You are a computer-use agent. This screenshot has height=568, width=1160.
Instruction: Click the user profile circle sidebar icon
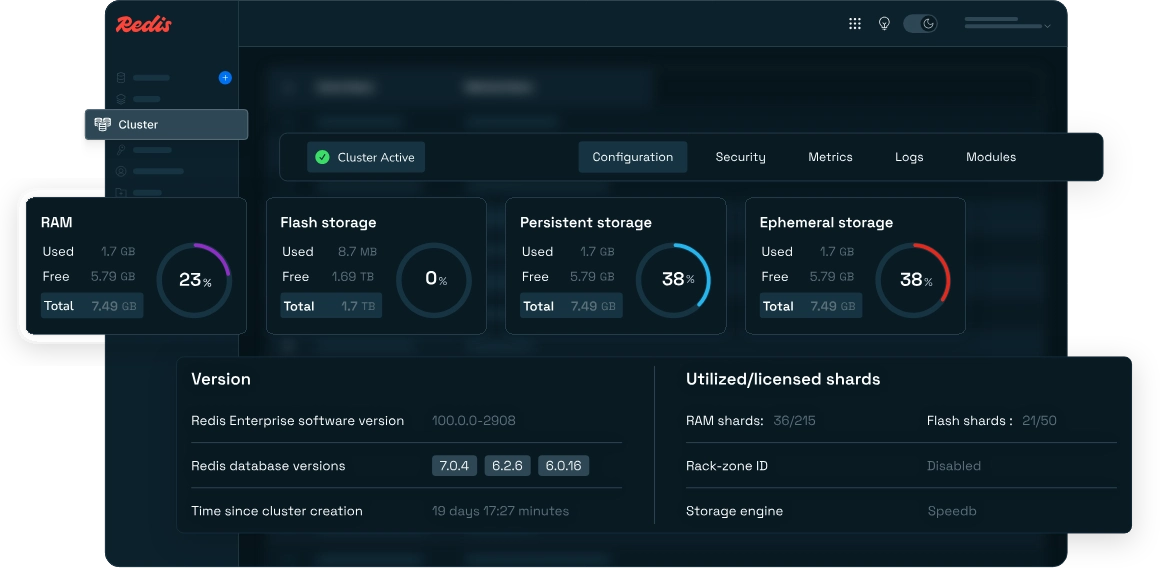(x=121, y=171)
